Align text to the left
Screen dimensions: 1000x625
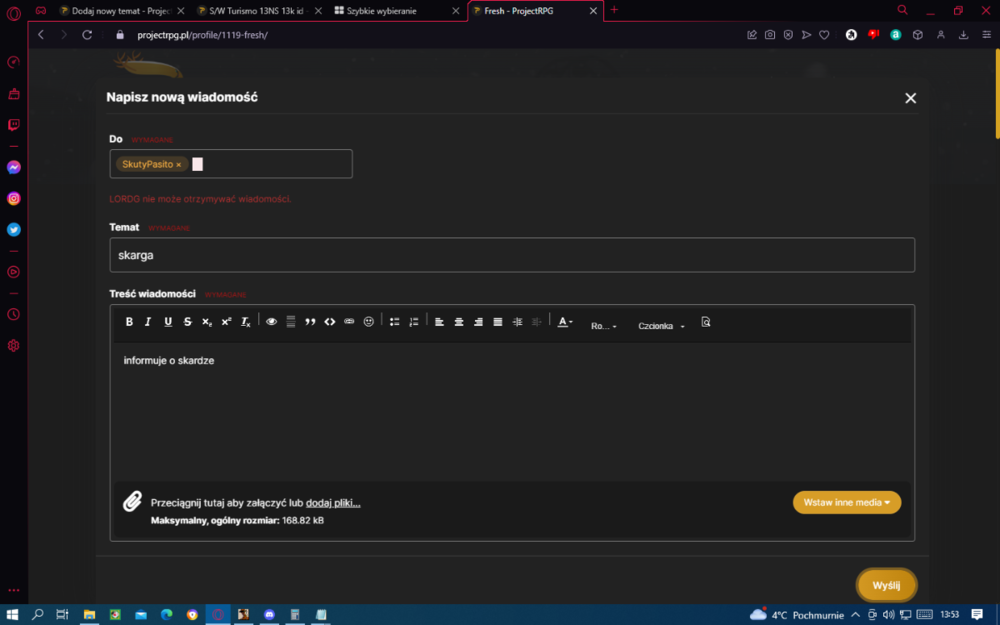pos(439,322)
